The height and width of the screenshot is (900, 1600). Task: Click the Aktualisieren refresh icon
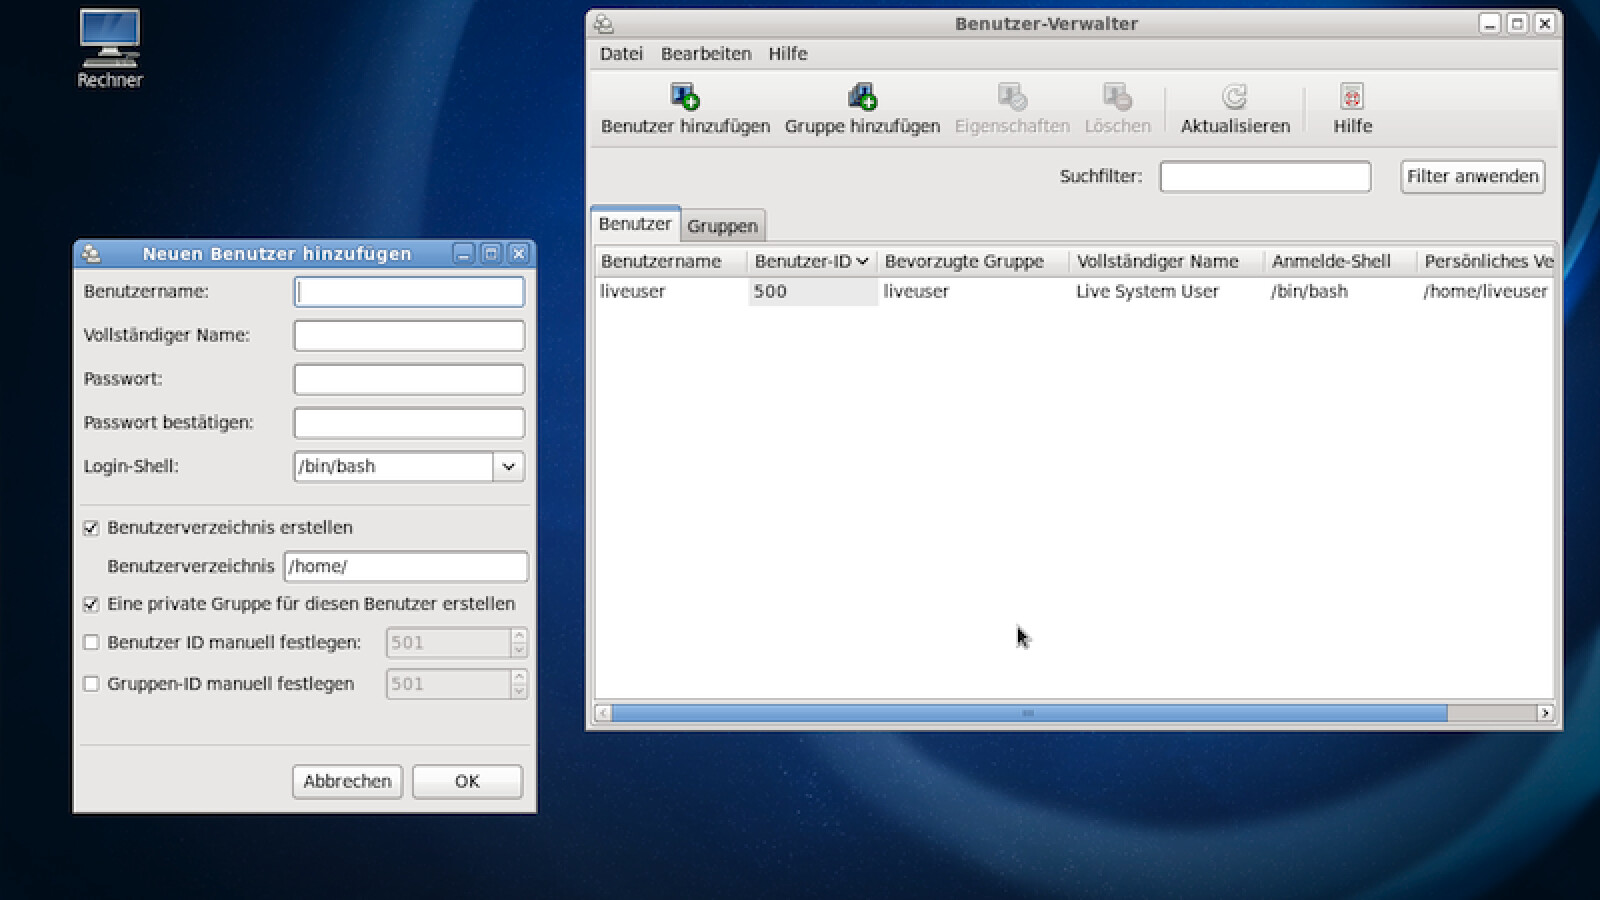click(x=1235, y=96)
